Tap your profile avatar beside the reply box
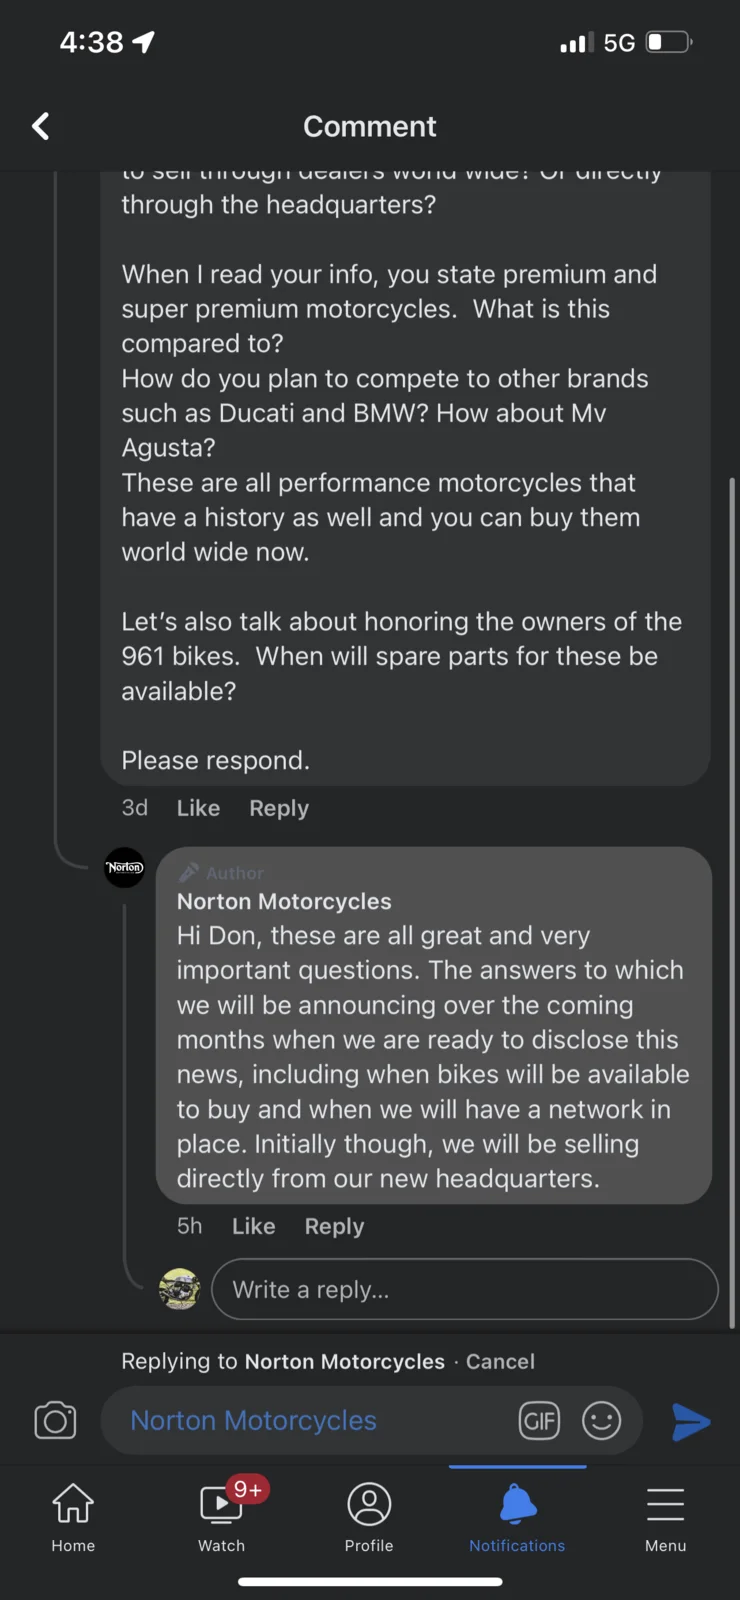 point(180,1289)
